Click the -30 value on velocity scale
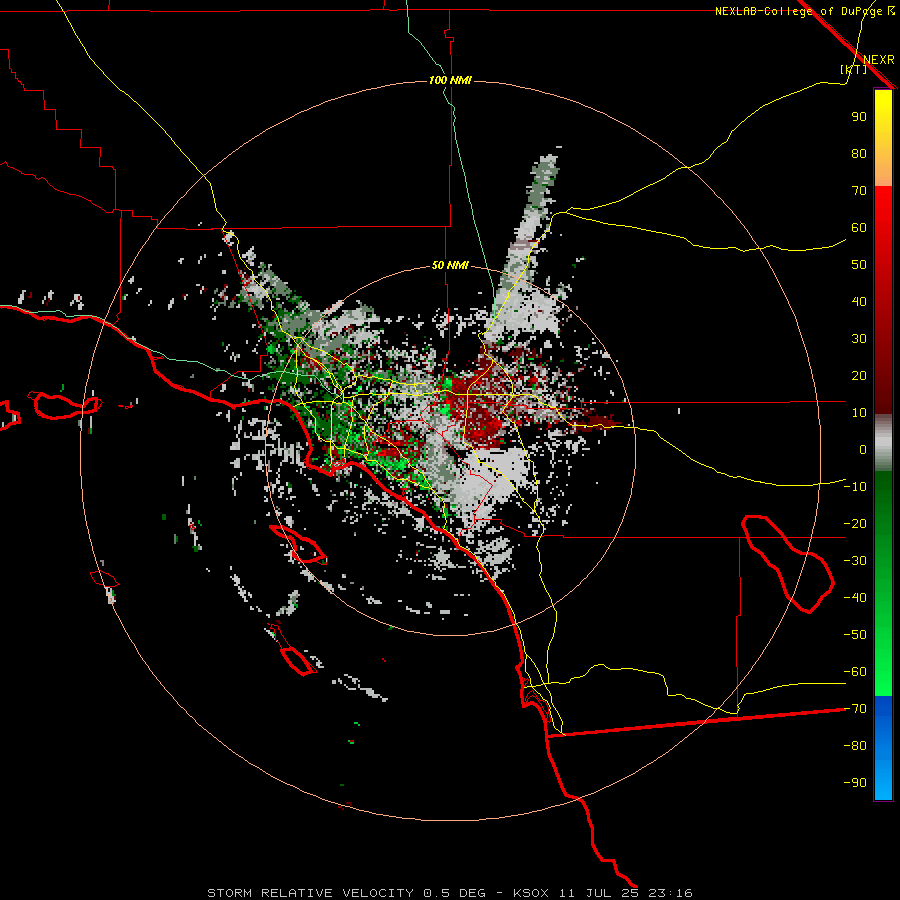Image resolution: width=900 pixels, height=900 pixels. (x=855, y=561)
